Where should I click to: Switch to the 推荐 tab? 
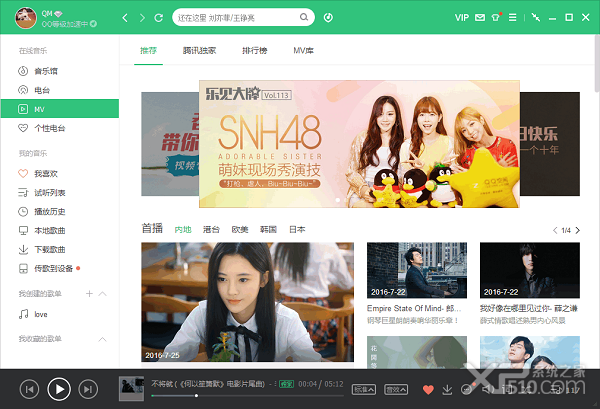(x=148, y=51)
